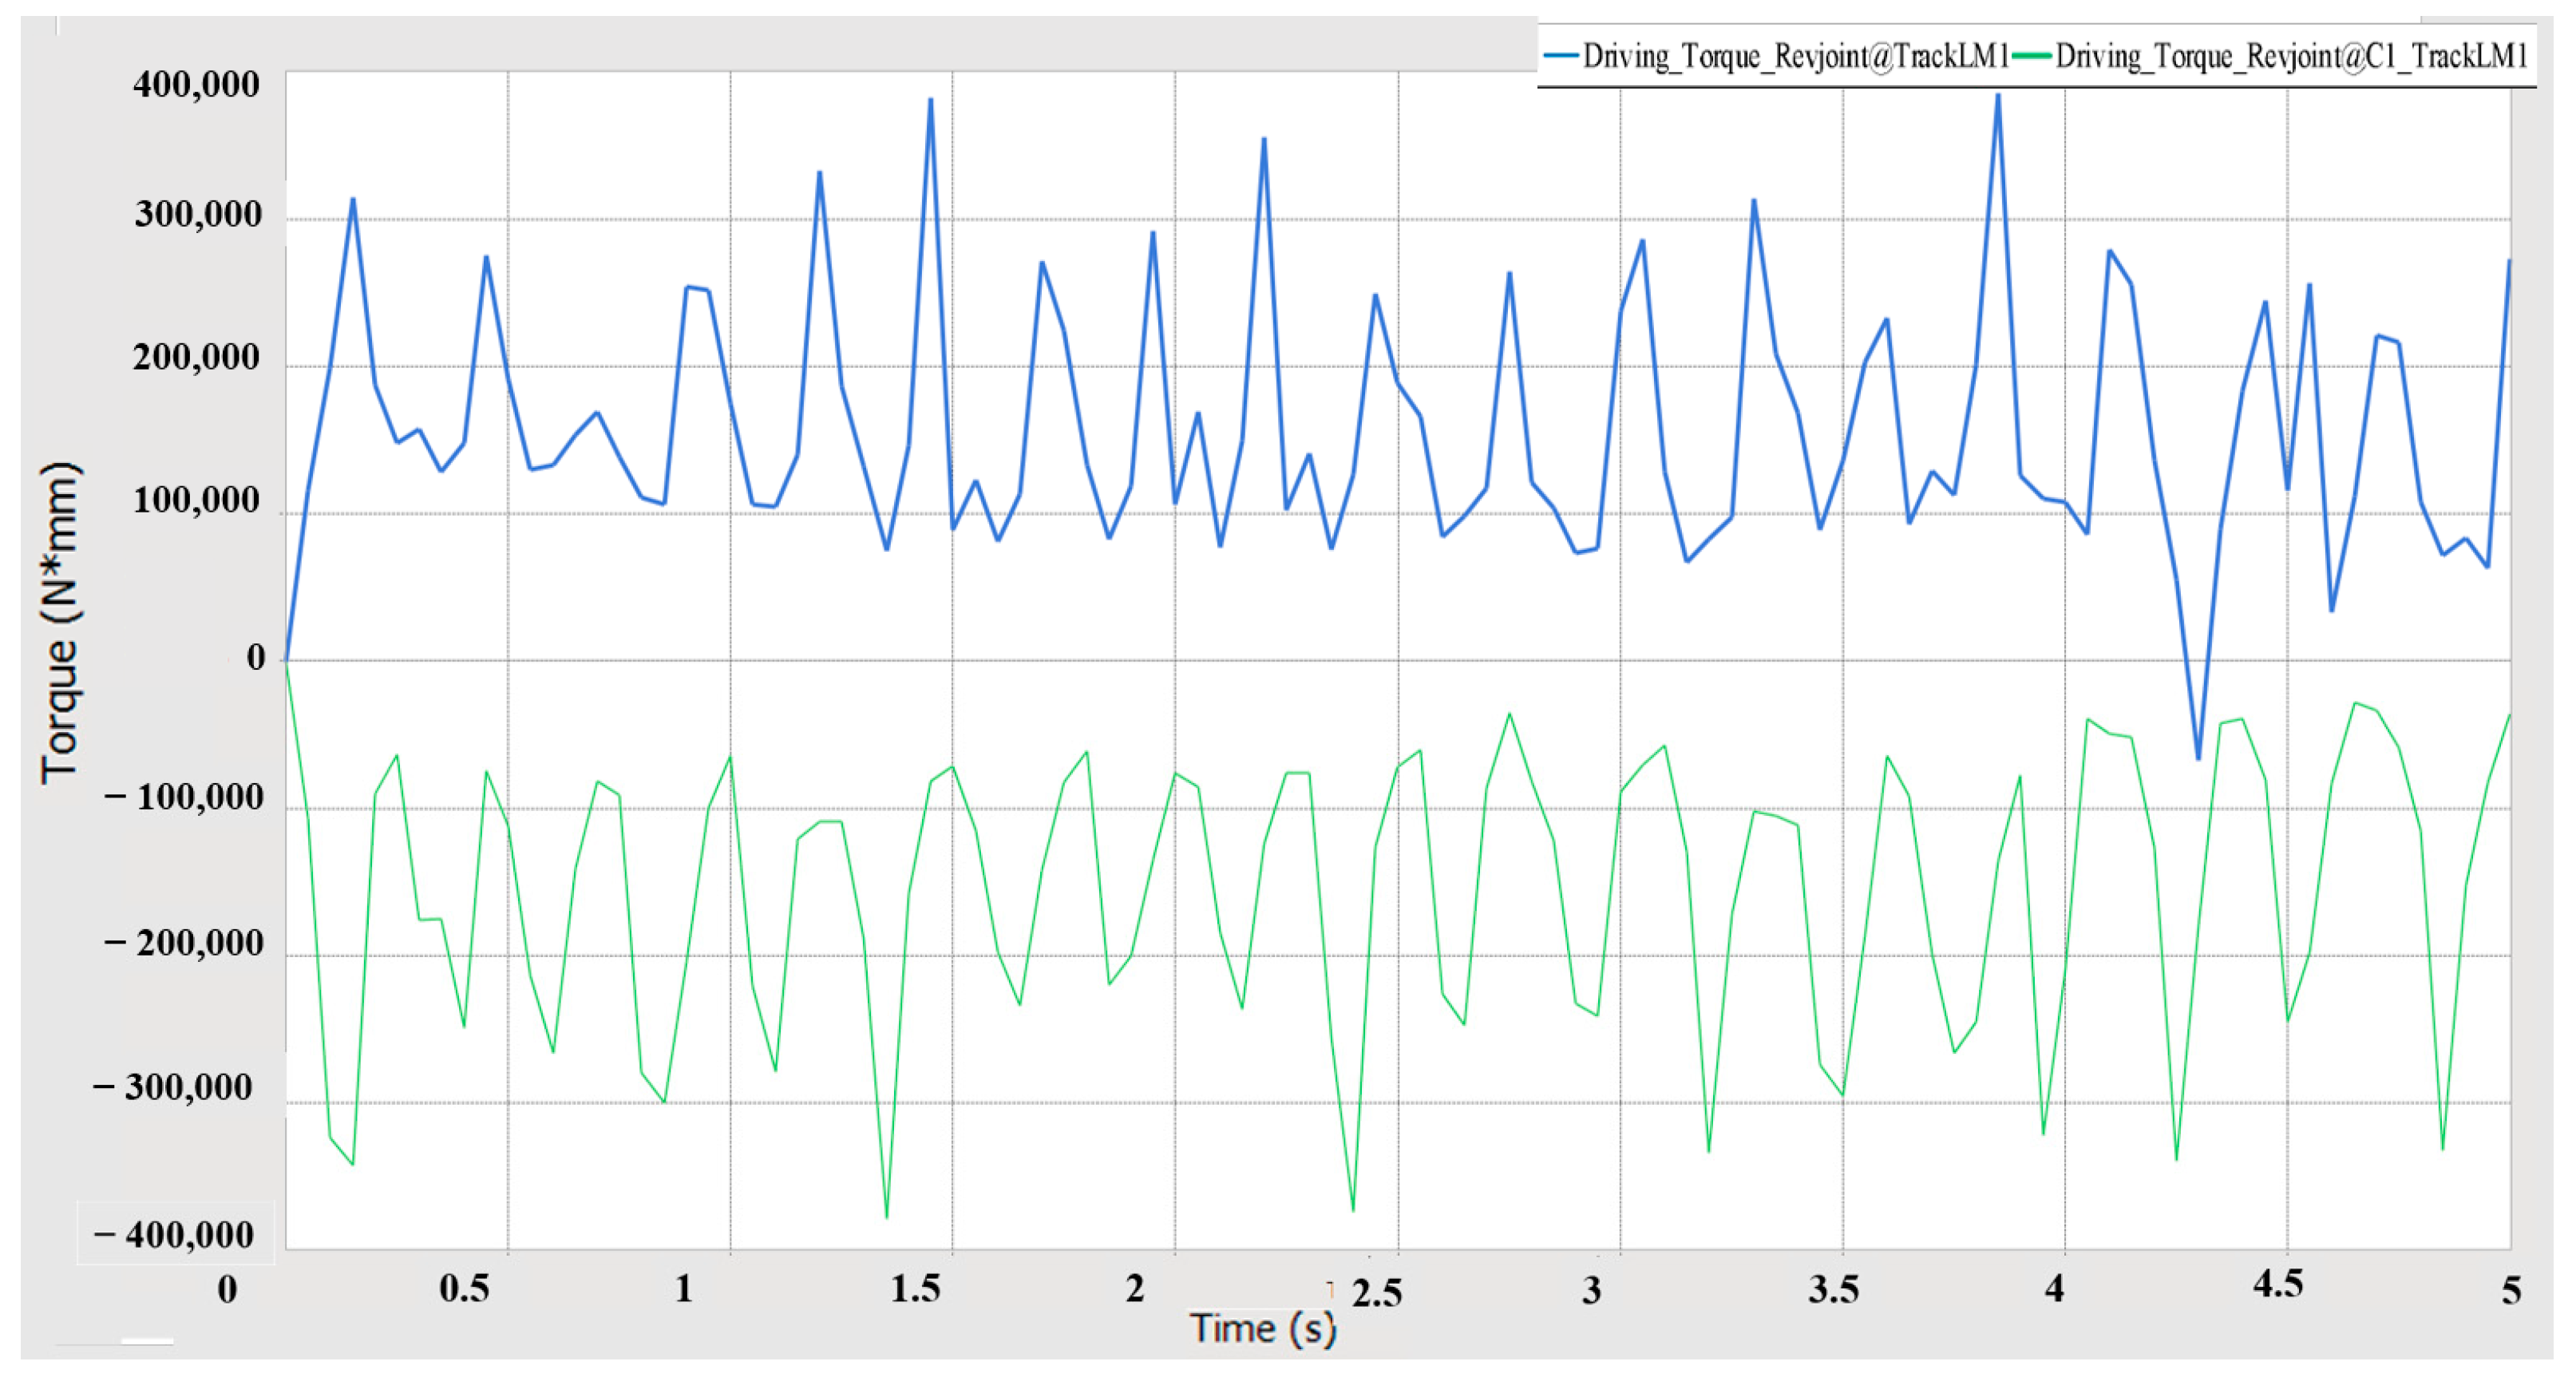Click the Time (s) axis title
2576x1385 pixels.
1262,1328
